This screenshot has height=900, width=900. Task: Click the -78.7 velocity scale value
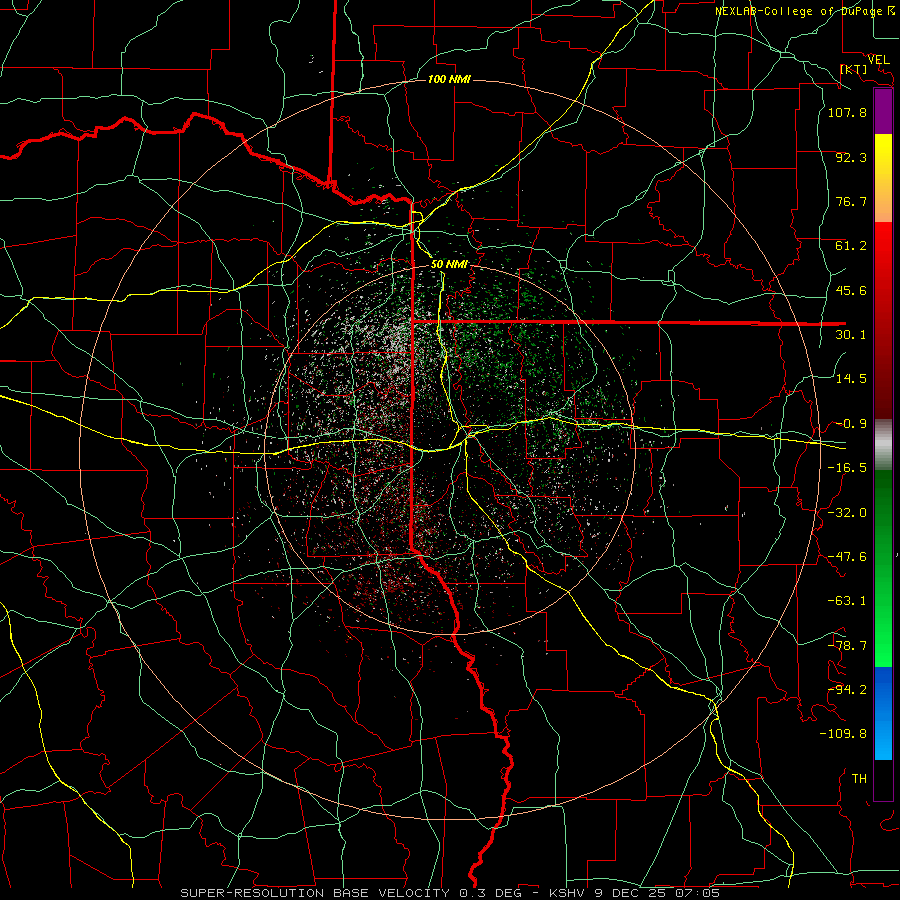[x=847, y=646]
